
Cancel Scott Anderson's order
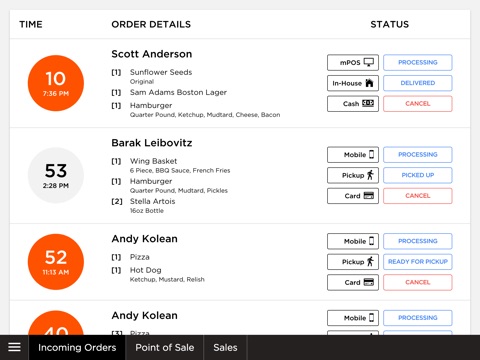(x=418, y=104)
